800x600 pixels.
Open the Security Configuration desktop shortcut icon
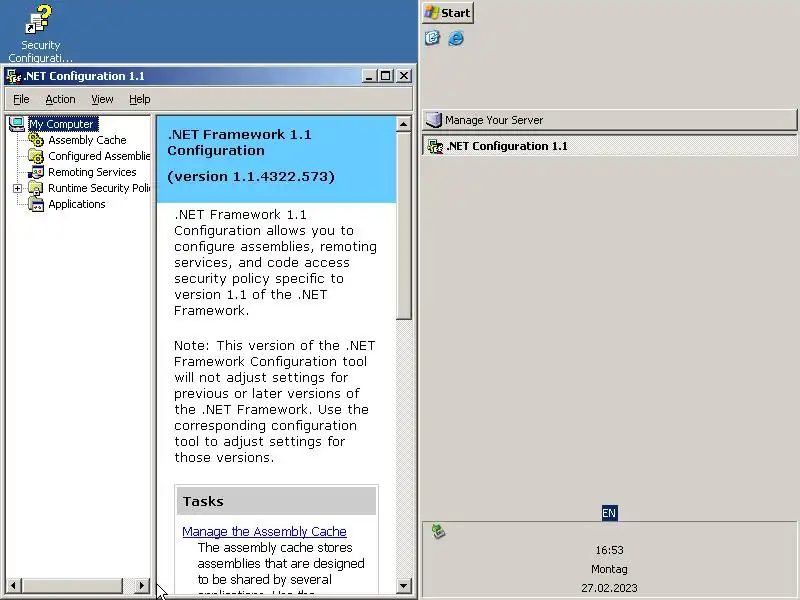[39, 19]
